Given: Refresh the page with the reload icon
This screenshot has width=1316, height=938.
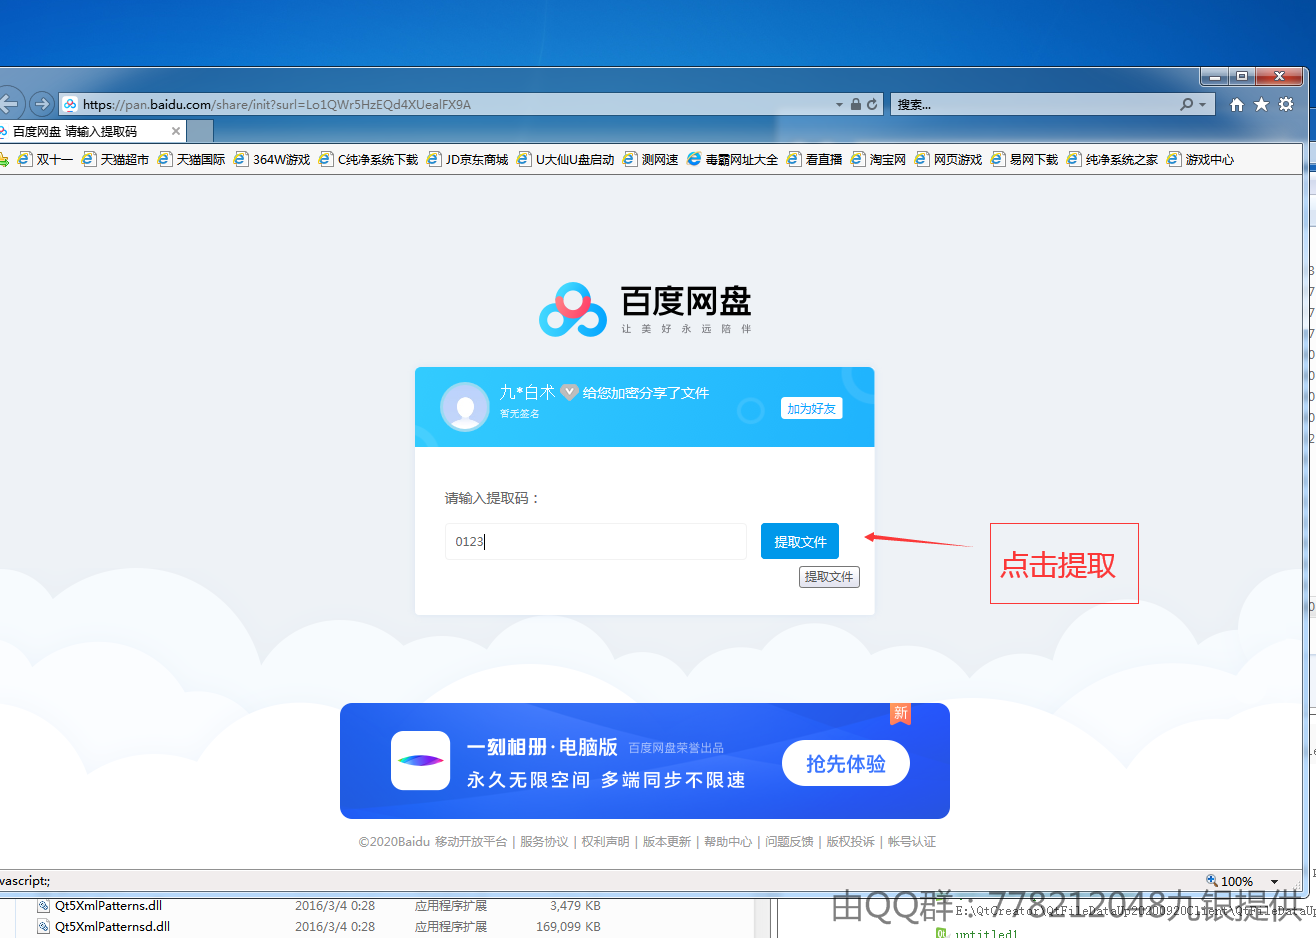Looking at the screenshot, I should [x=872, y=104].
